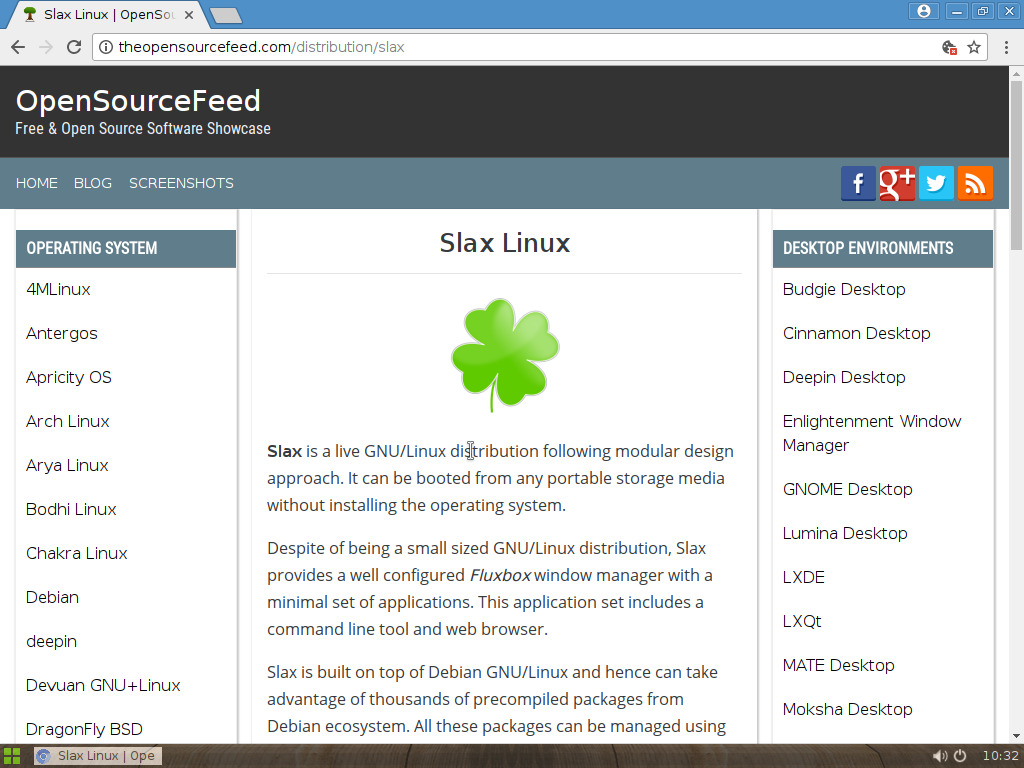Click the site info icon dropdown
This screenshot has width=1024, height=768.
pos(105,46)
